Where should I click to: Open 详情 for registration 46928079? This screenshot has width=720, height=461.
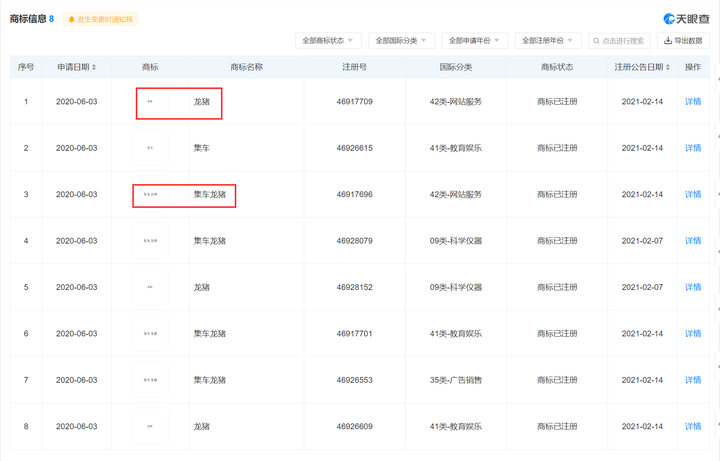[x=693, y=241]
